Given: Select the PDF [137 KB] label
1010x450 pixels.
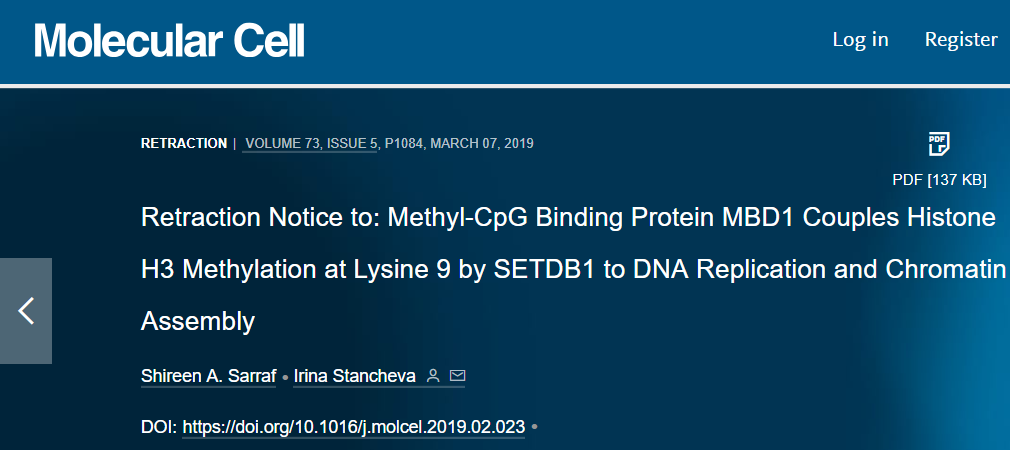Looking at the screenshot, I should pos(939,180).
